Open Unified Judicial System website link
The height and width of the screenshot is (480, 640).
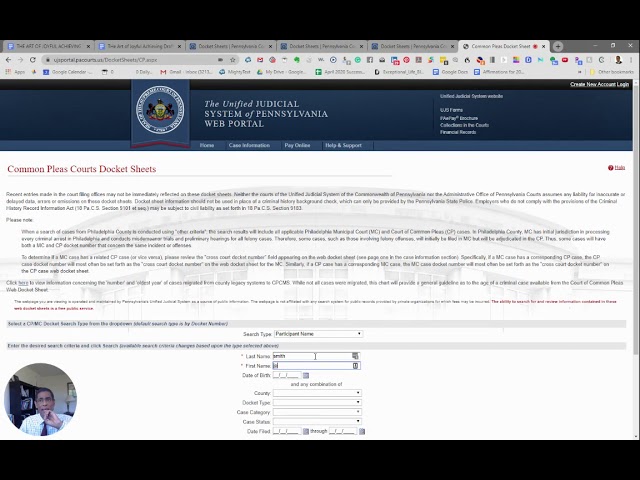[x=471, y=96]
